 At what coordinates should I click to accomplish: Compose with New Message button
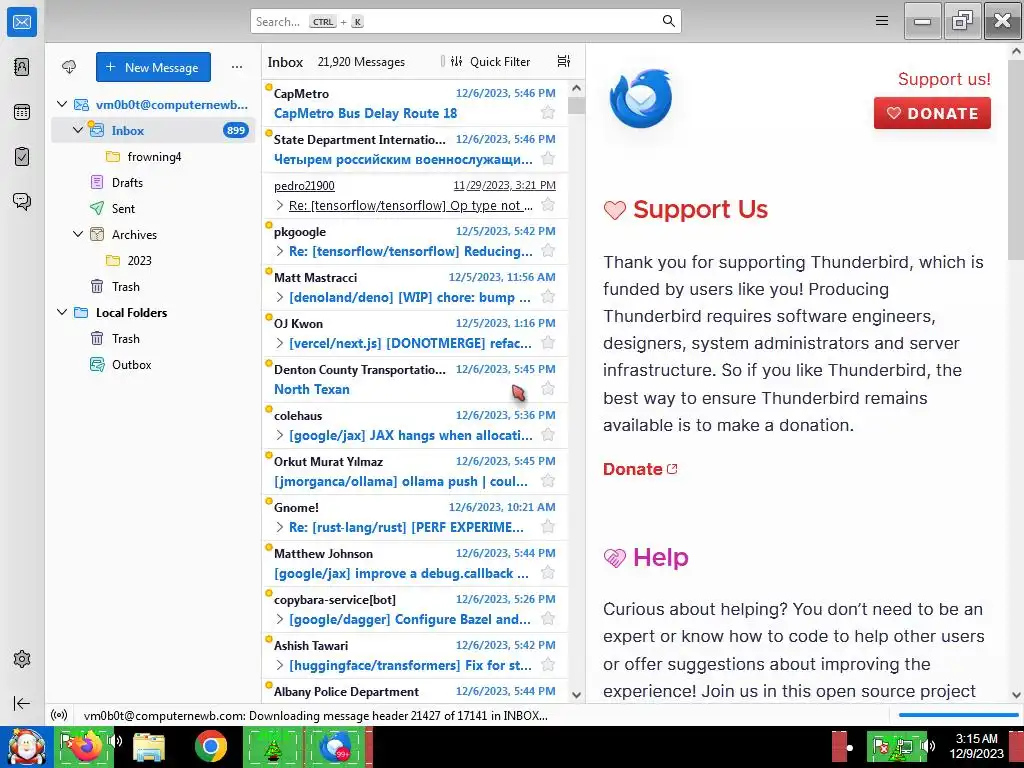[x=153, y=67]
